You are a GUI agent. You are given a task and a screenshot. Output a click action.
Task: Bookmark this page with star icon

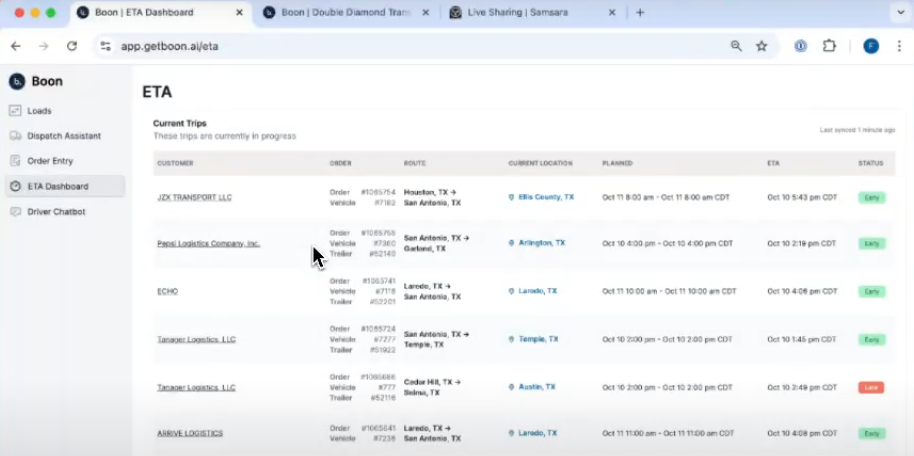tap(761, 46)
